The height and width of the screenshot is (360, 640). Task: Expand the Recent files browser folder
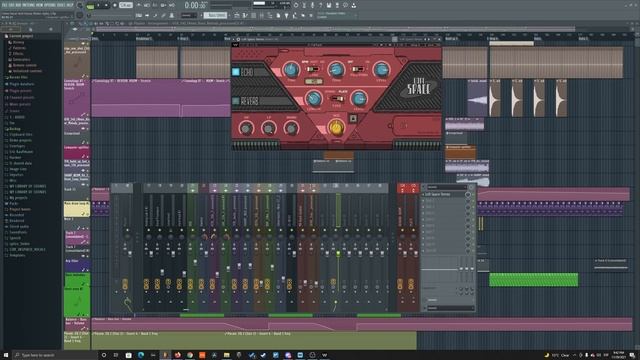coord(18,77)
